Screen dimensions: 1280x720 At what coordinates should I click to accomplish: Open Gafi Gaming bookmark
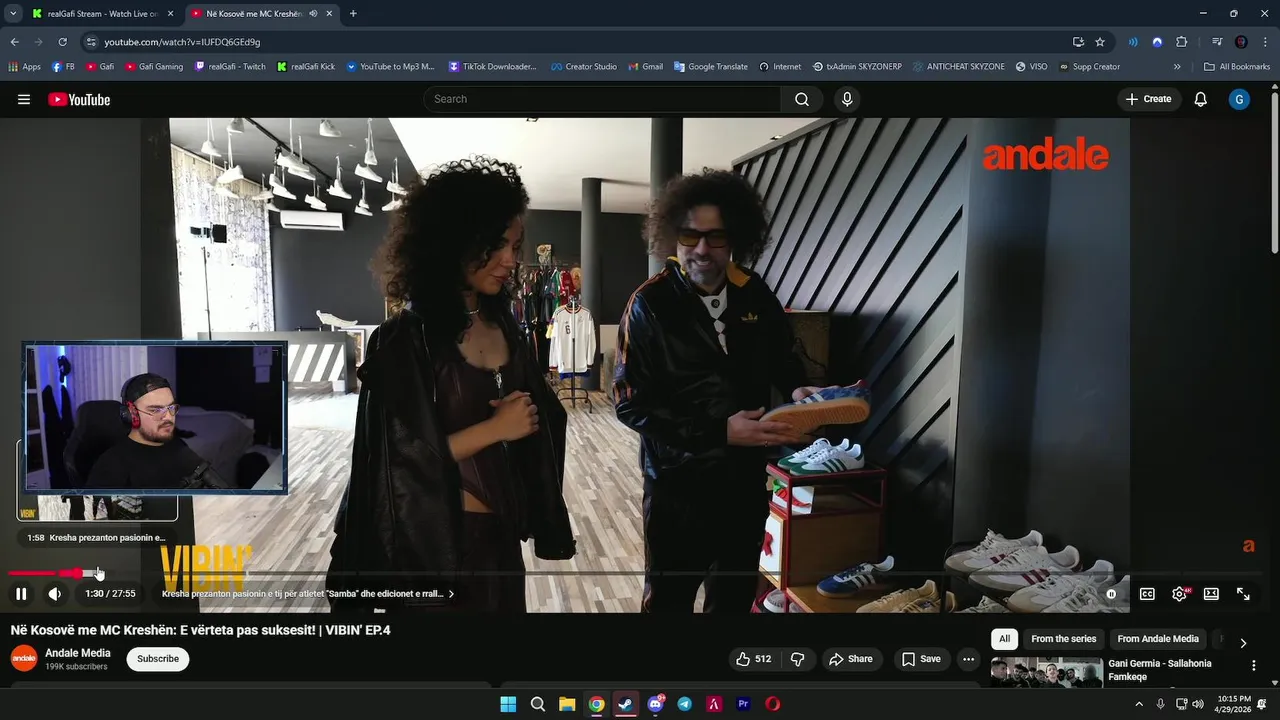click(x=154, y=67)
